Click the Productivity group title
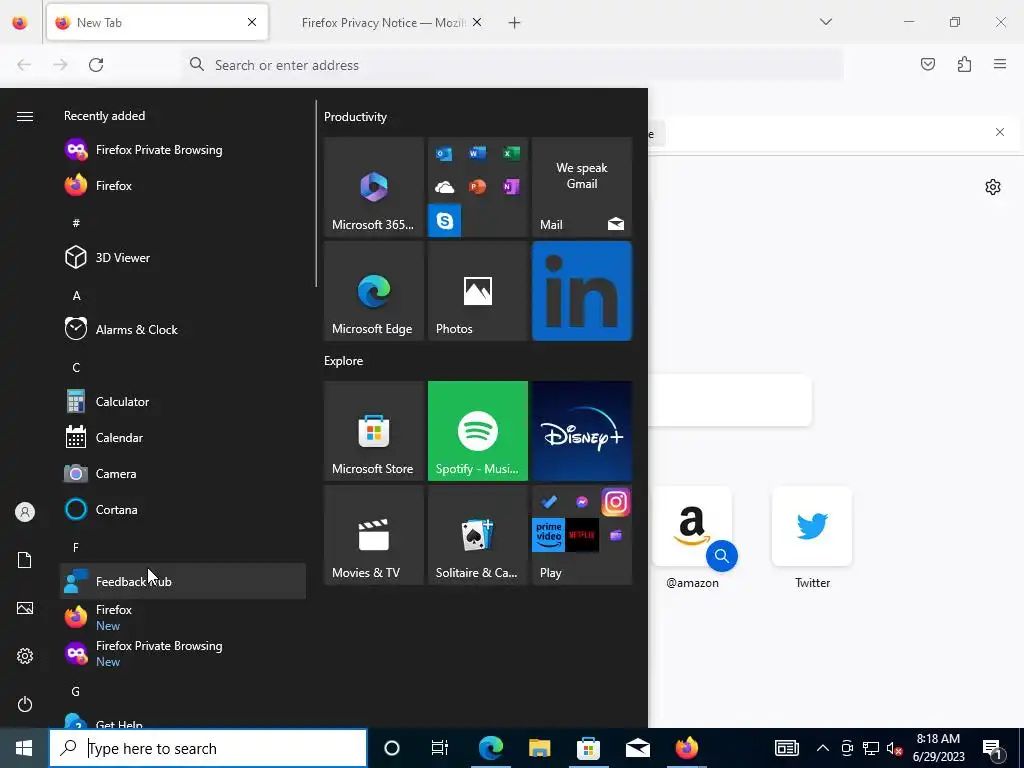Viewport: 1024px width, 768px height. pyautogui.click(x=355, y=117)
